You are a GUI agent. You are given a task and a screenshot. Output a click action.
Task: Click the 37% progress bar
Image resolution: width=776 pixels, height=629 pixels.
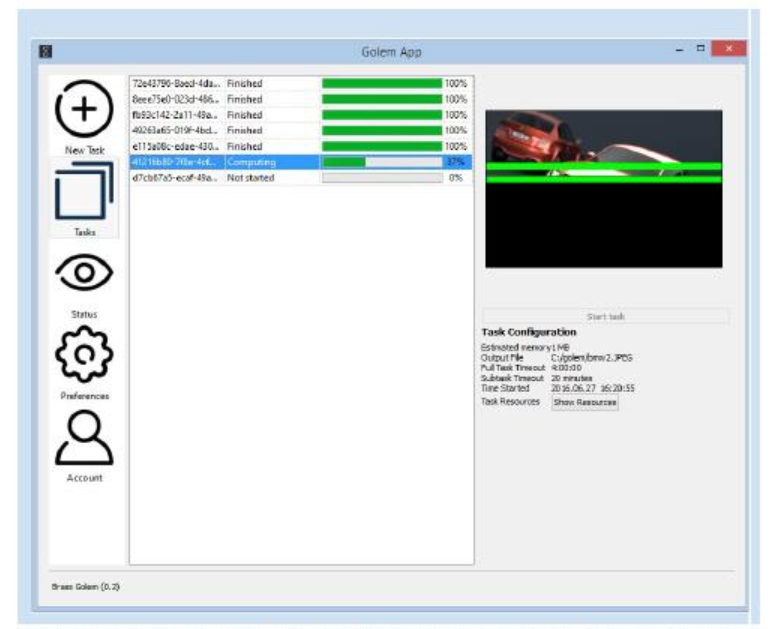pos(382,162)
